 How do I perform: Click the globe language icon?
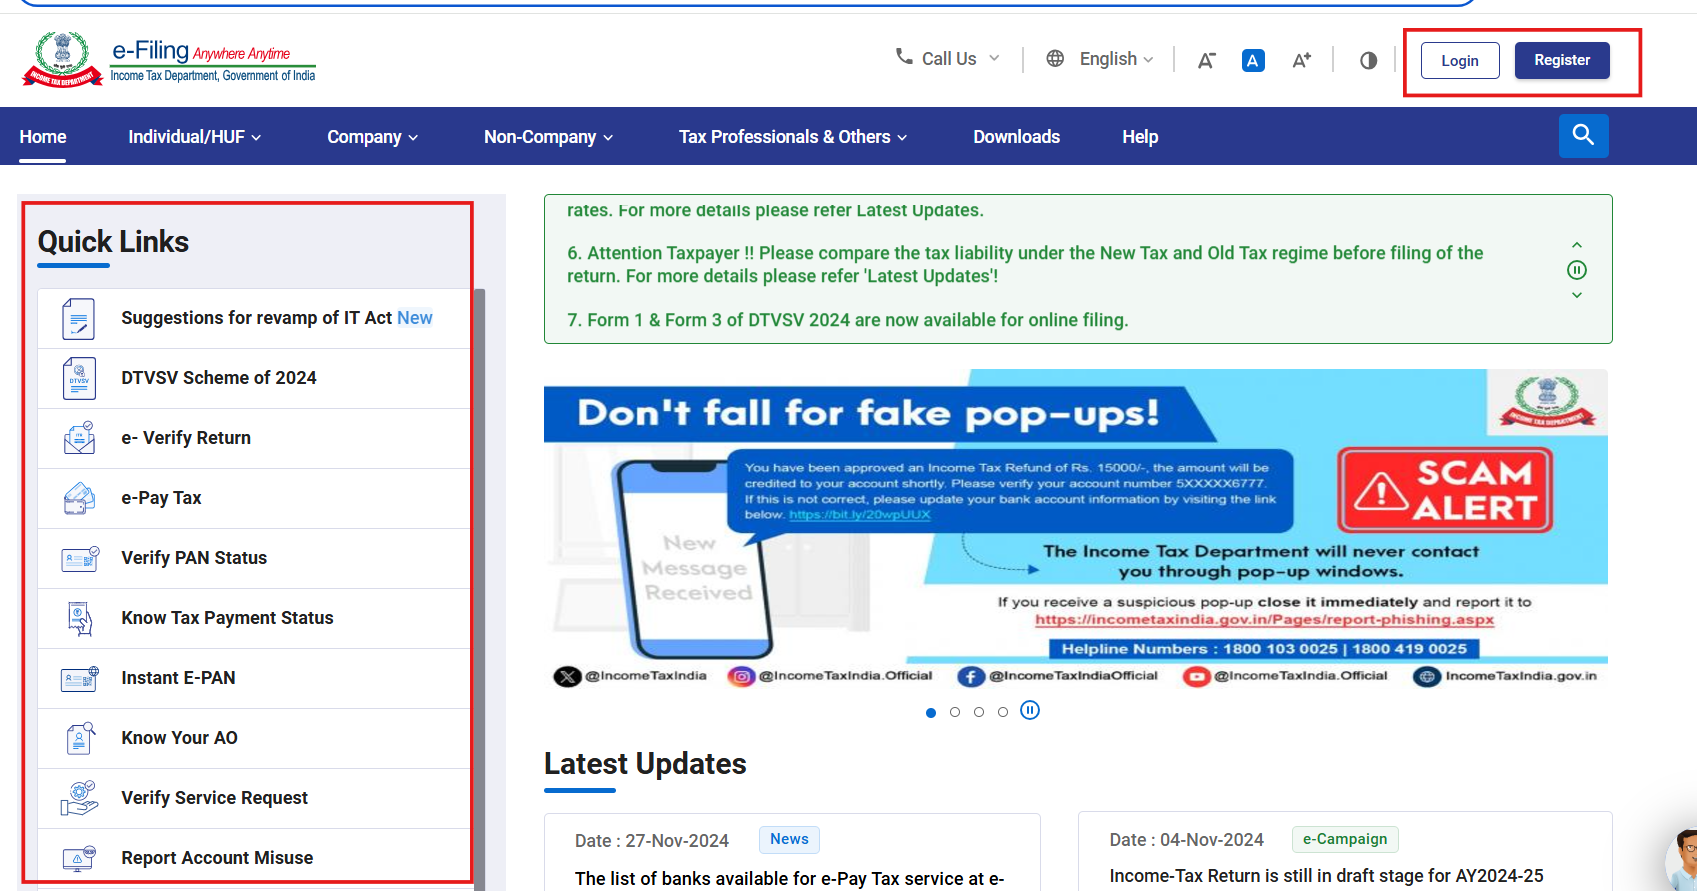[x=1055, y=59]
